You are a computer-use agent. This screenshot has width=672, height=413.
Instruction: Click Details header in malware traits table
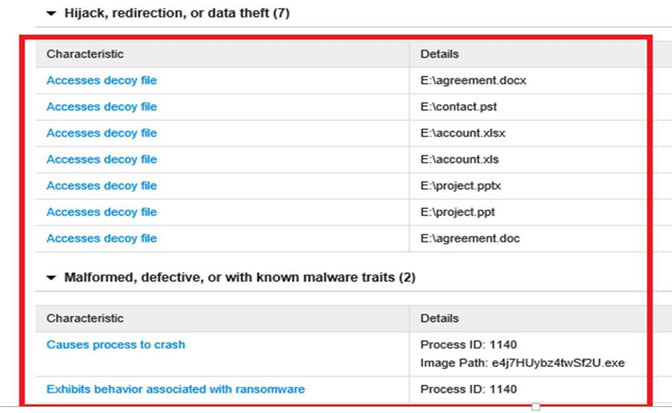pos(440,318)
